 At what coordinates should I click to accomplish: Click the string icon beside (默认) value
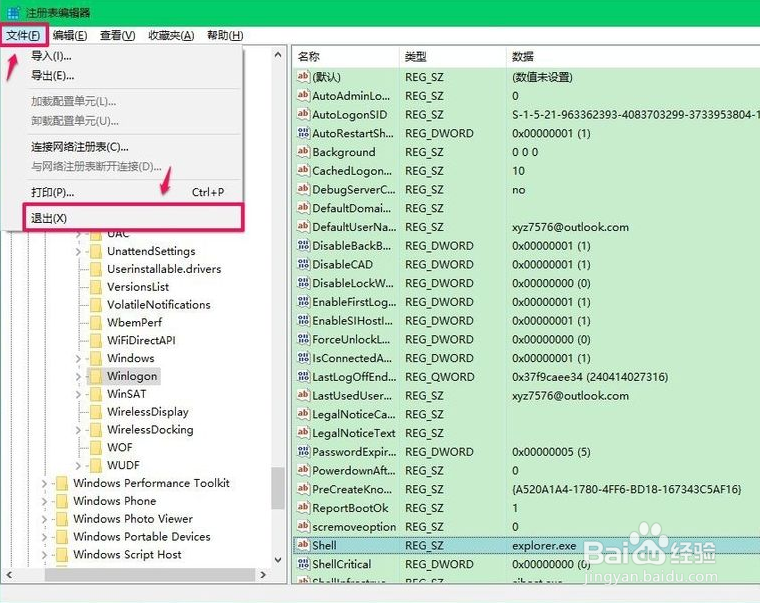[303, 76]
